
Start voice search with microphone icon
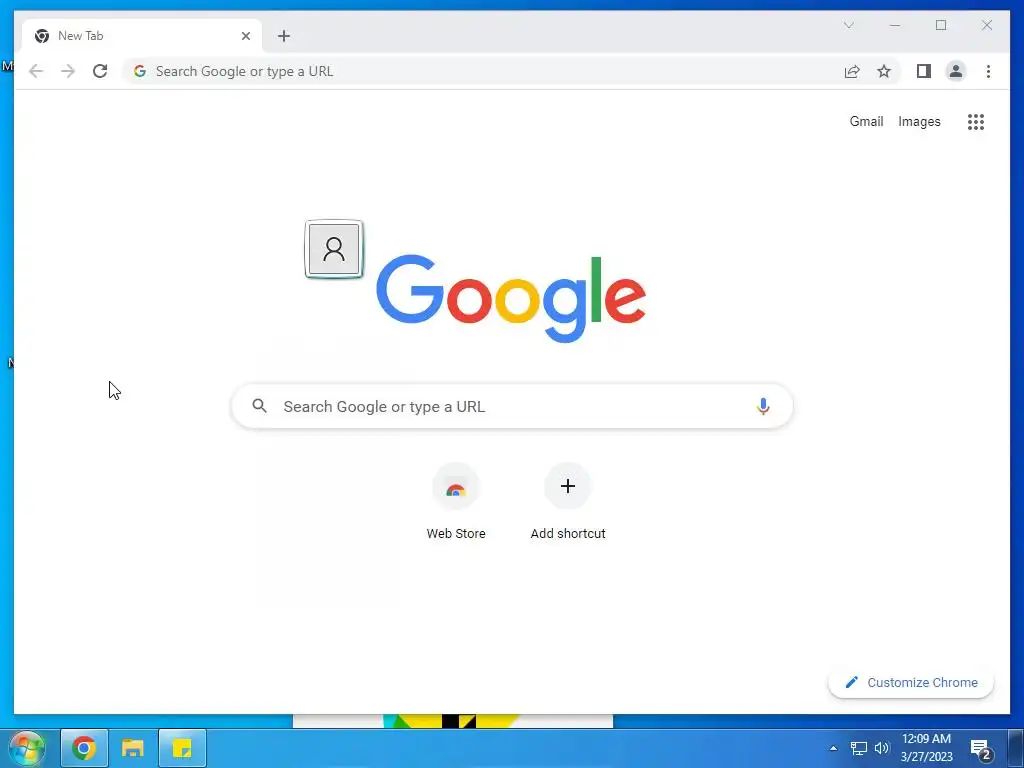[763, 406]
